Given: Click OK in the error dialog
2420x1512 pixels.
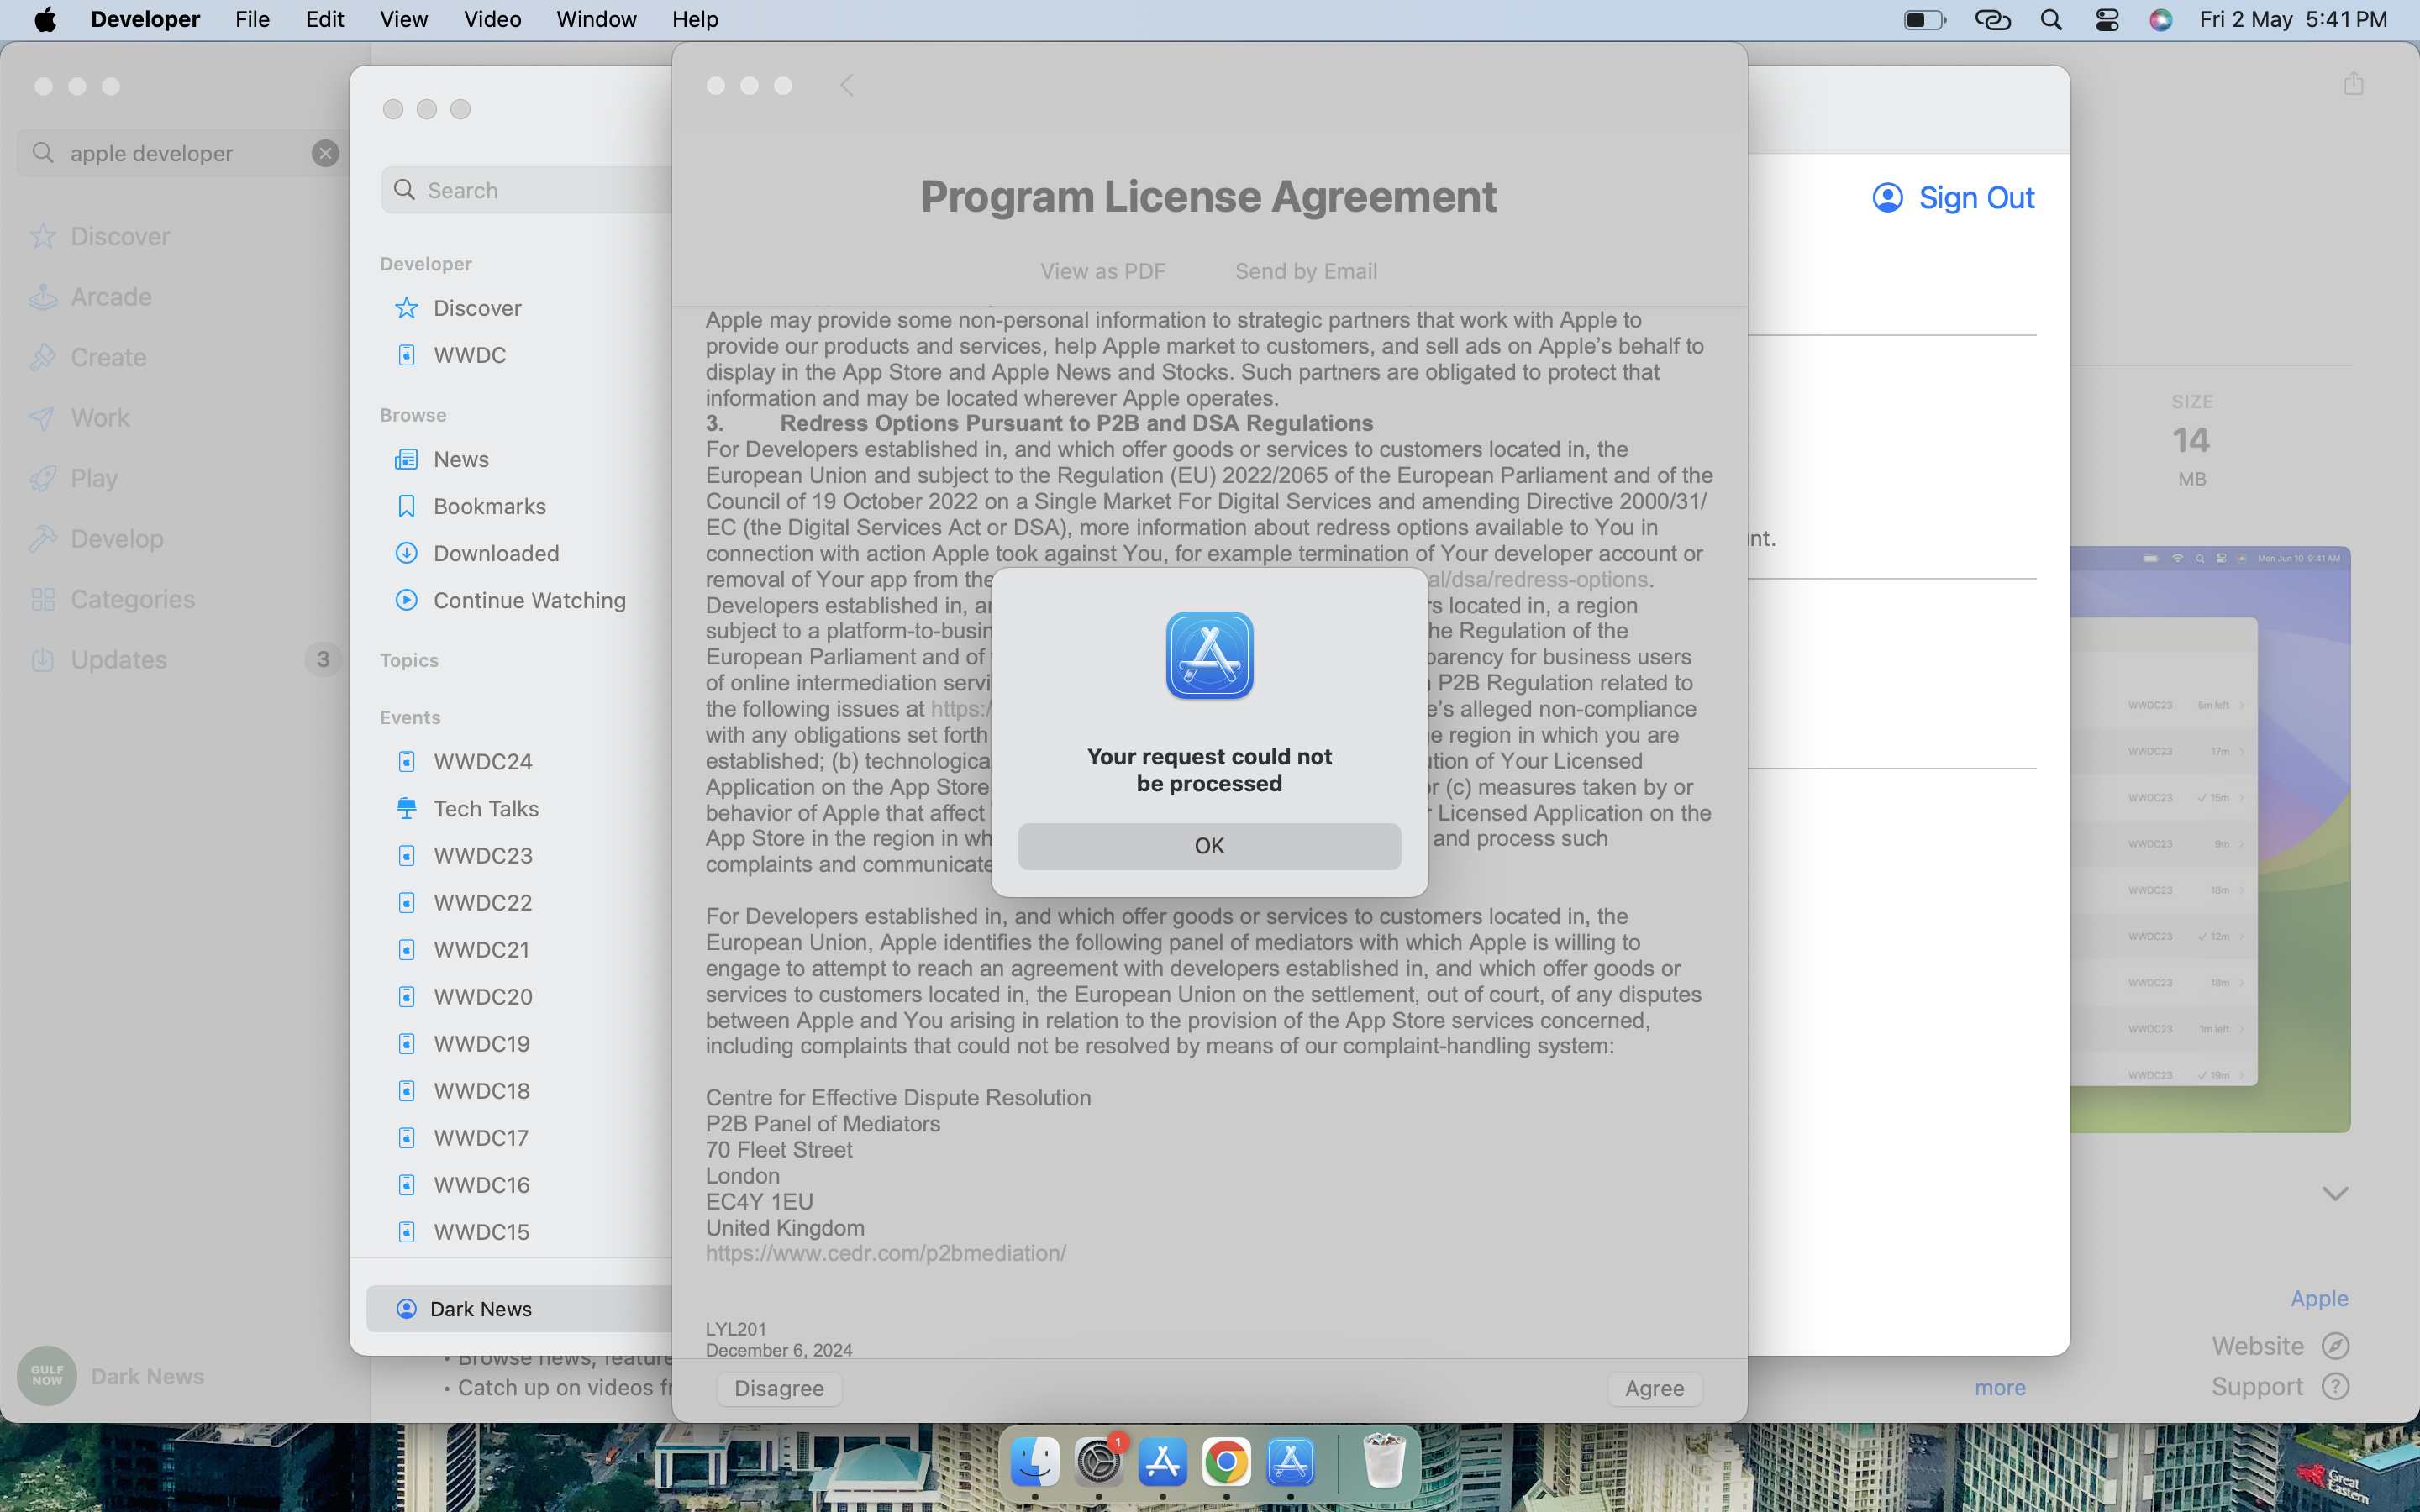Looking at the screenshot, I should click(1209, 846).
